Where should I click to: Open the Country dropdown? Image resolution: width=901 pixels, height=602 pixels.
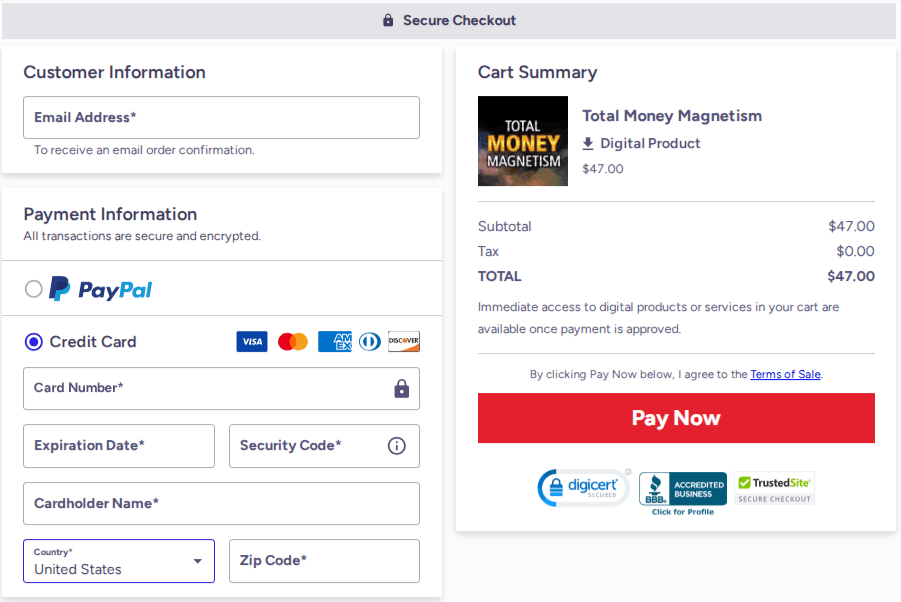point(118,561)
